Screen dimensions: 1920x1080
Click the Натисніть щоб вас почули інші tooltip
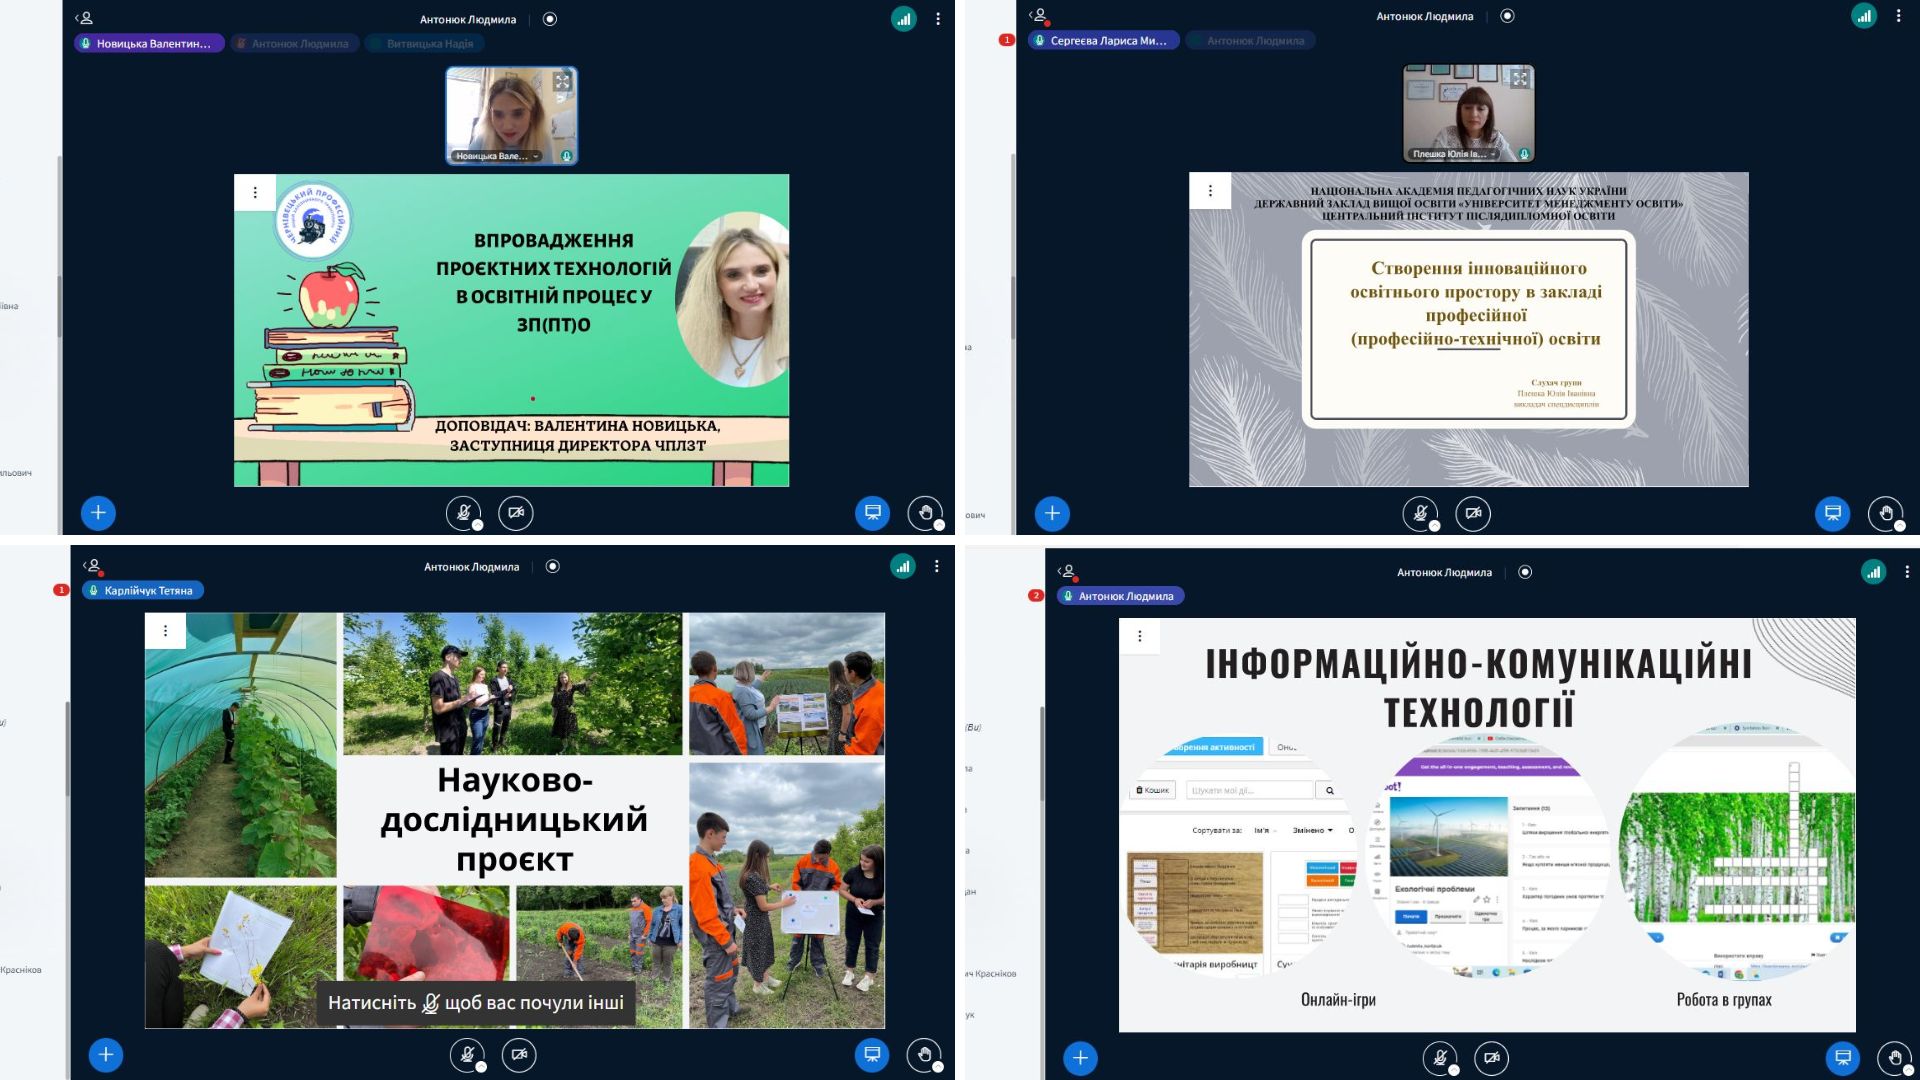click(476, 1003)
